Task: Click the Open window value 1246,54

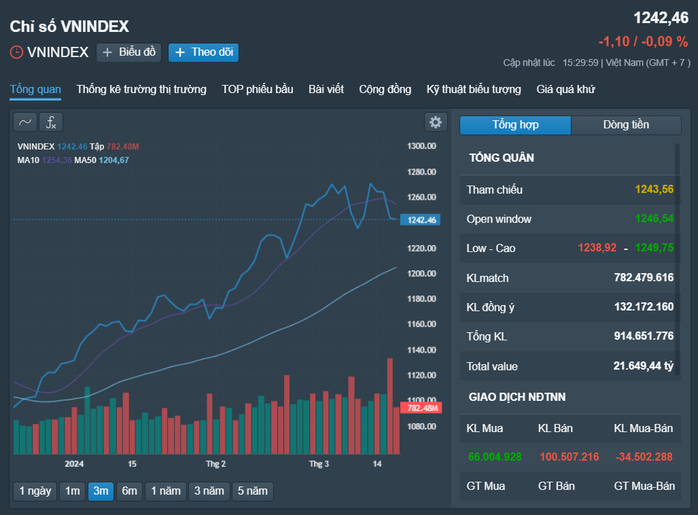Action: (x=654, y=219)
